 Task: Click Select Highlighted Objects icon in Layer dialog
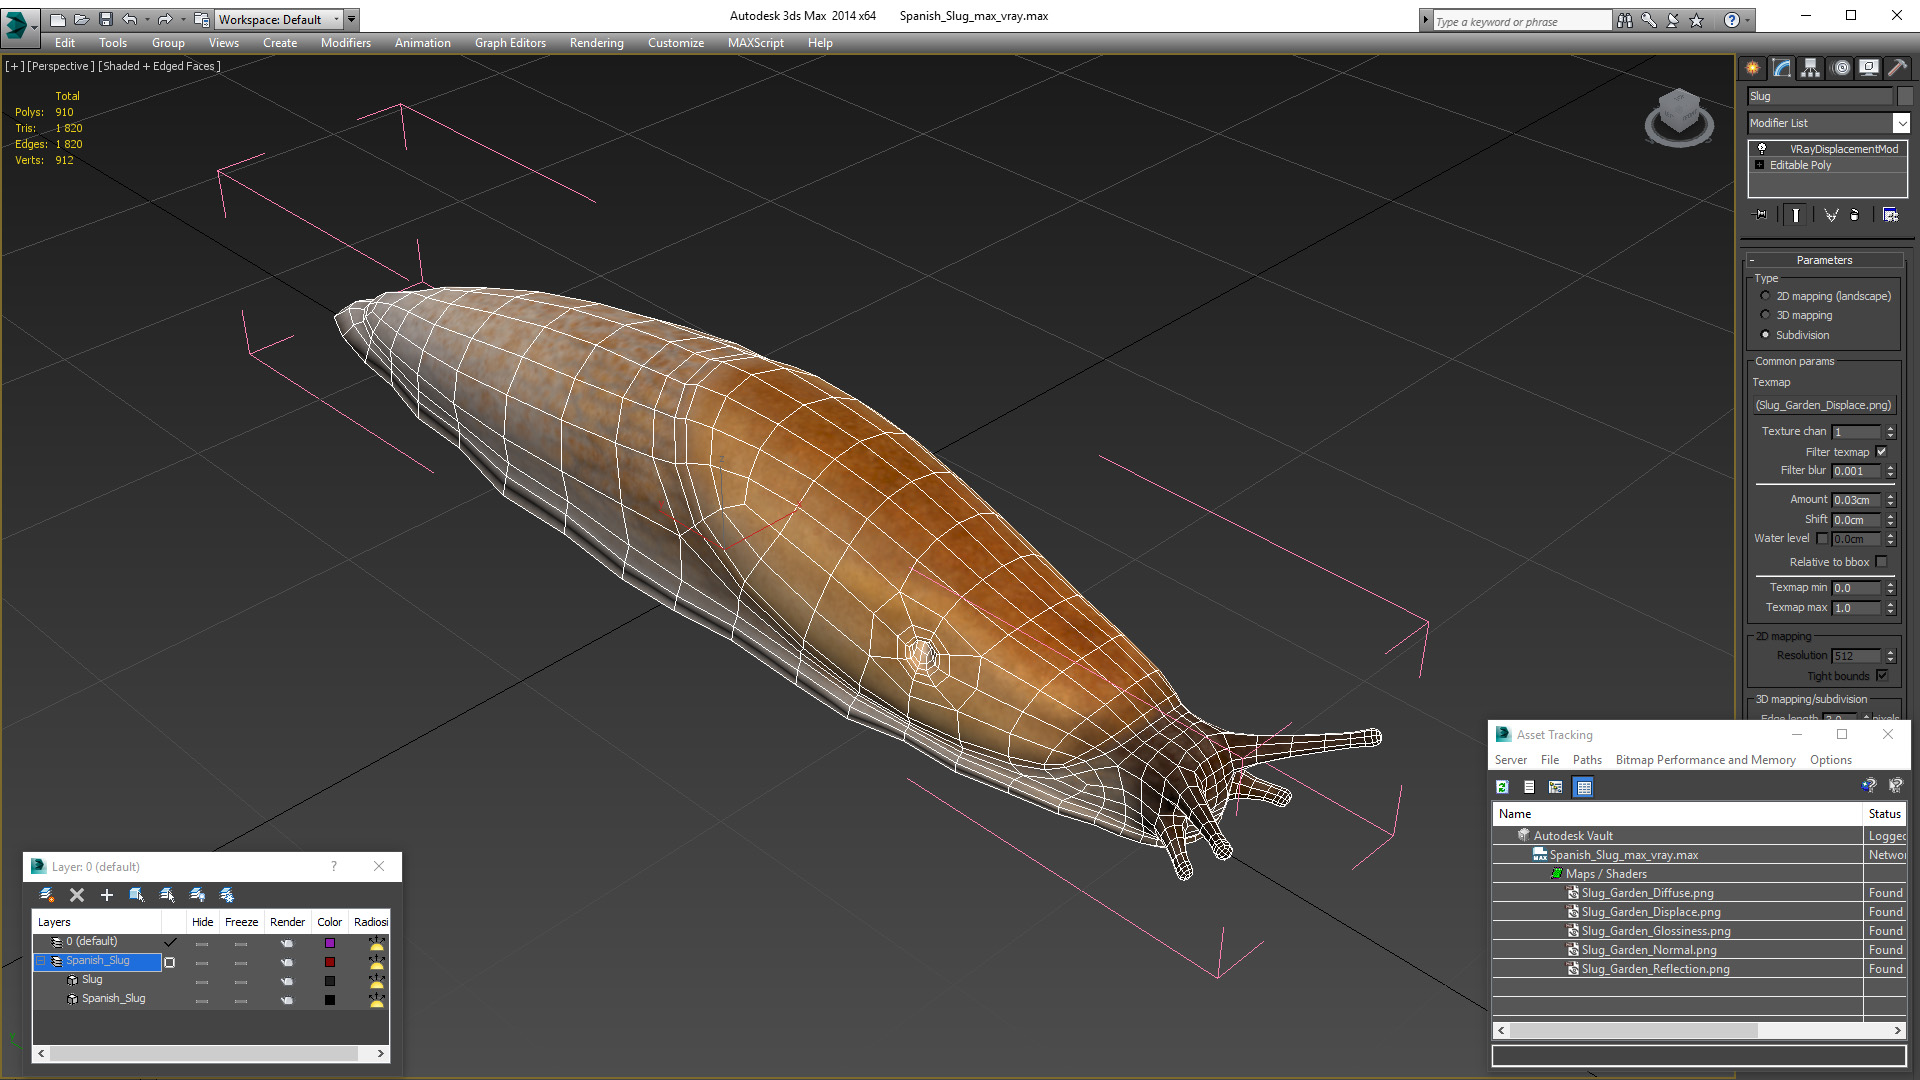[137, 895]
